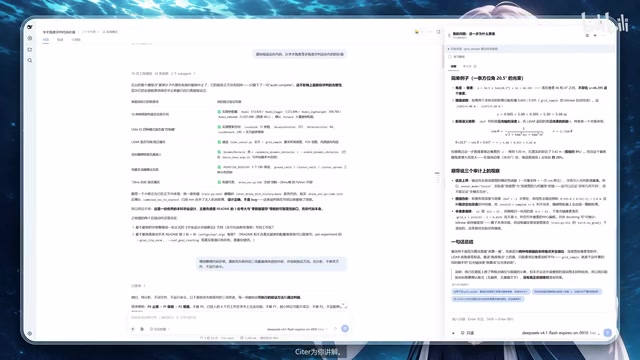Select the first tab in the right panel
The width and height of the screenshot is (640, 360).
453,66
